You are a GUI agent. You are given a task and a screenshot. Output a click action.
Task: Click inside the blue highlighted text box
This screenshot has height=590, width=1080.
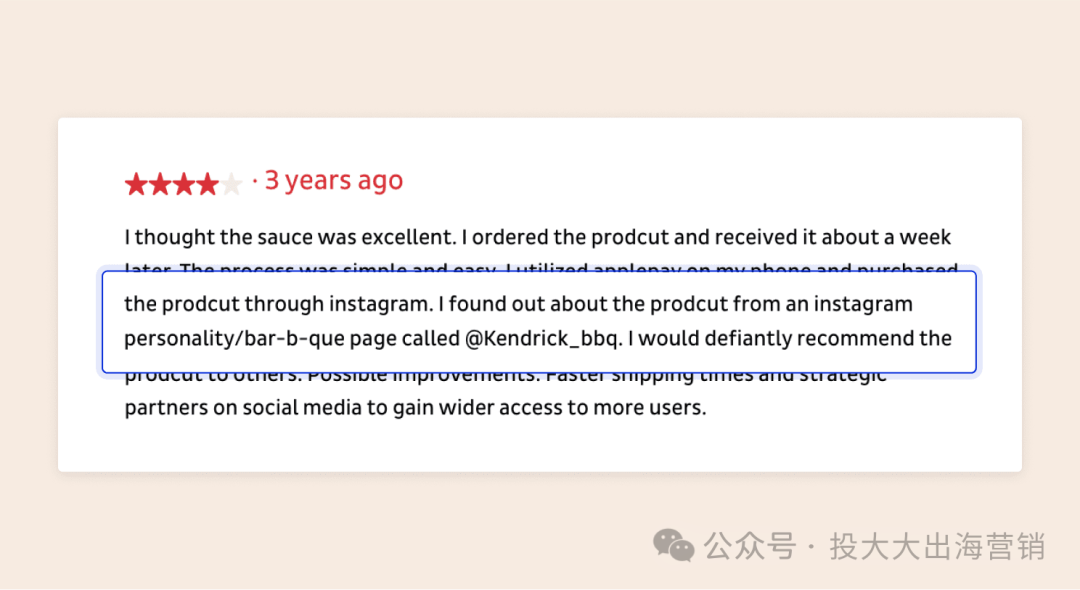coord(539,322)
